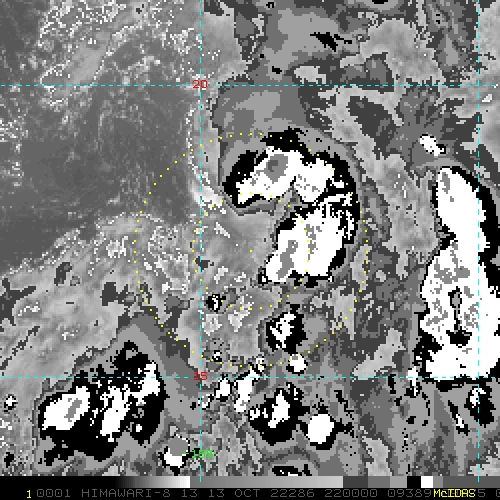
Task: Click the white swatch in enhancement legend
Action: (427, 482)
